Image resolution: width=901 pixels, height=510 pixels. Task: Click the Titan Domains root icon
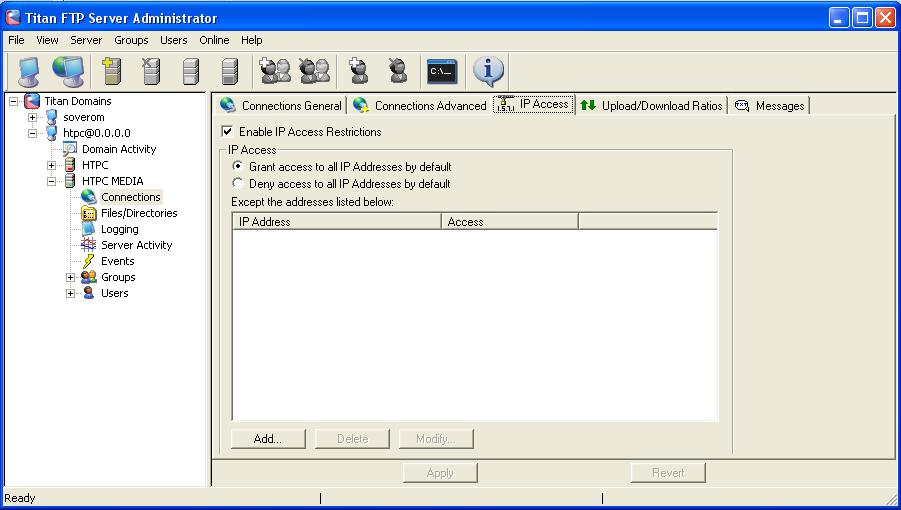click(32, 101)
